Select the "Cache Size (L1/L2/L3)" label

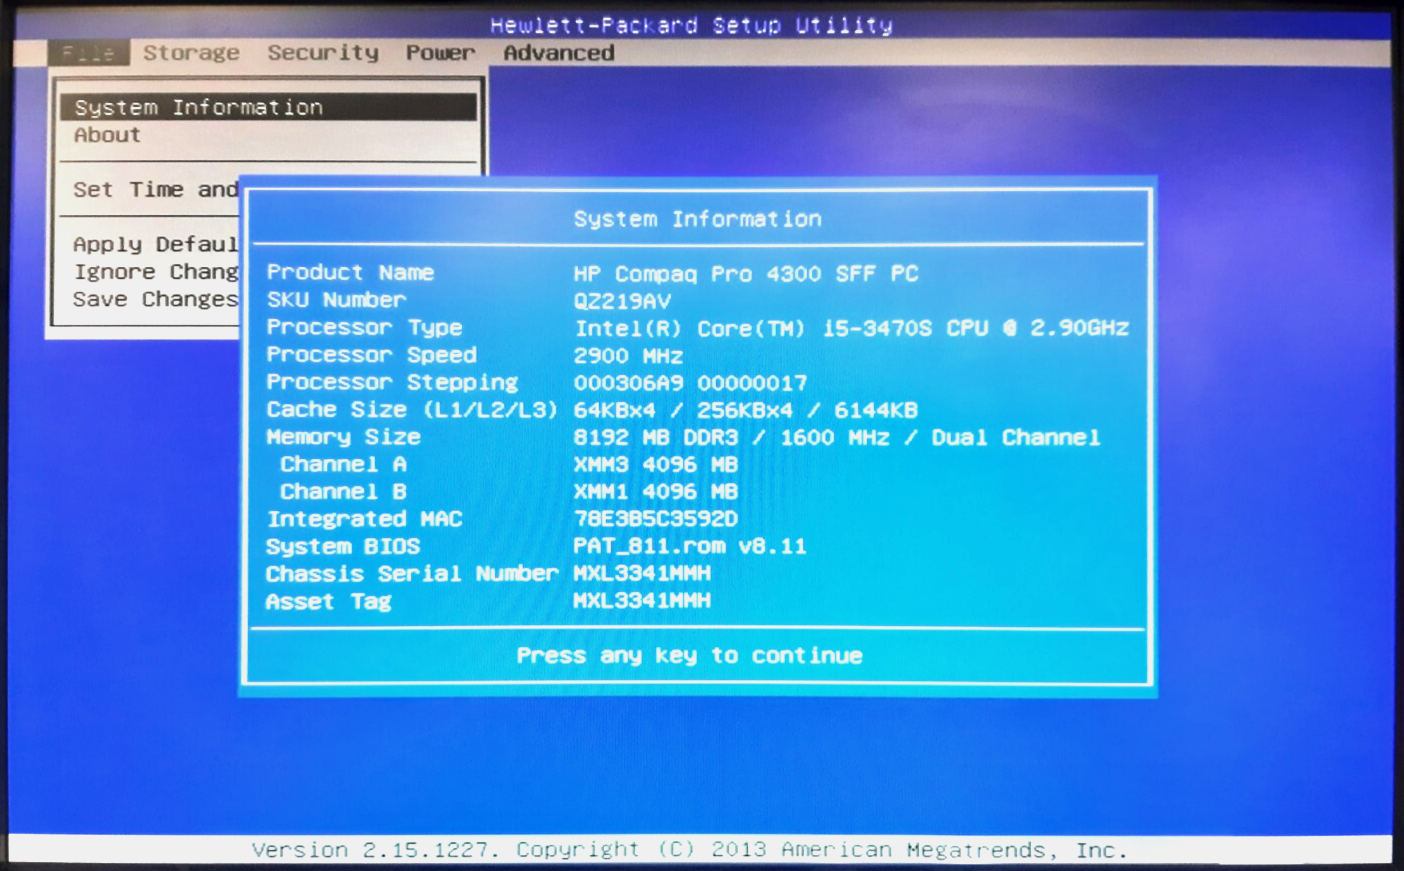(411, 410)
